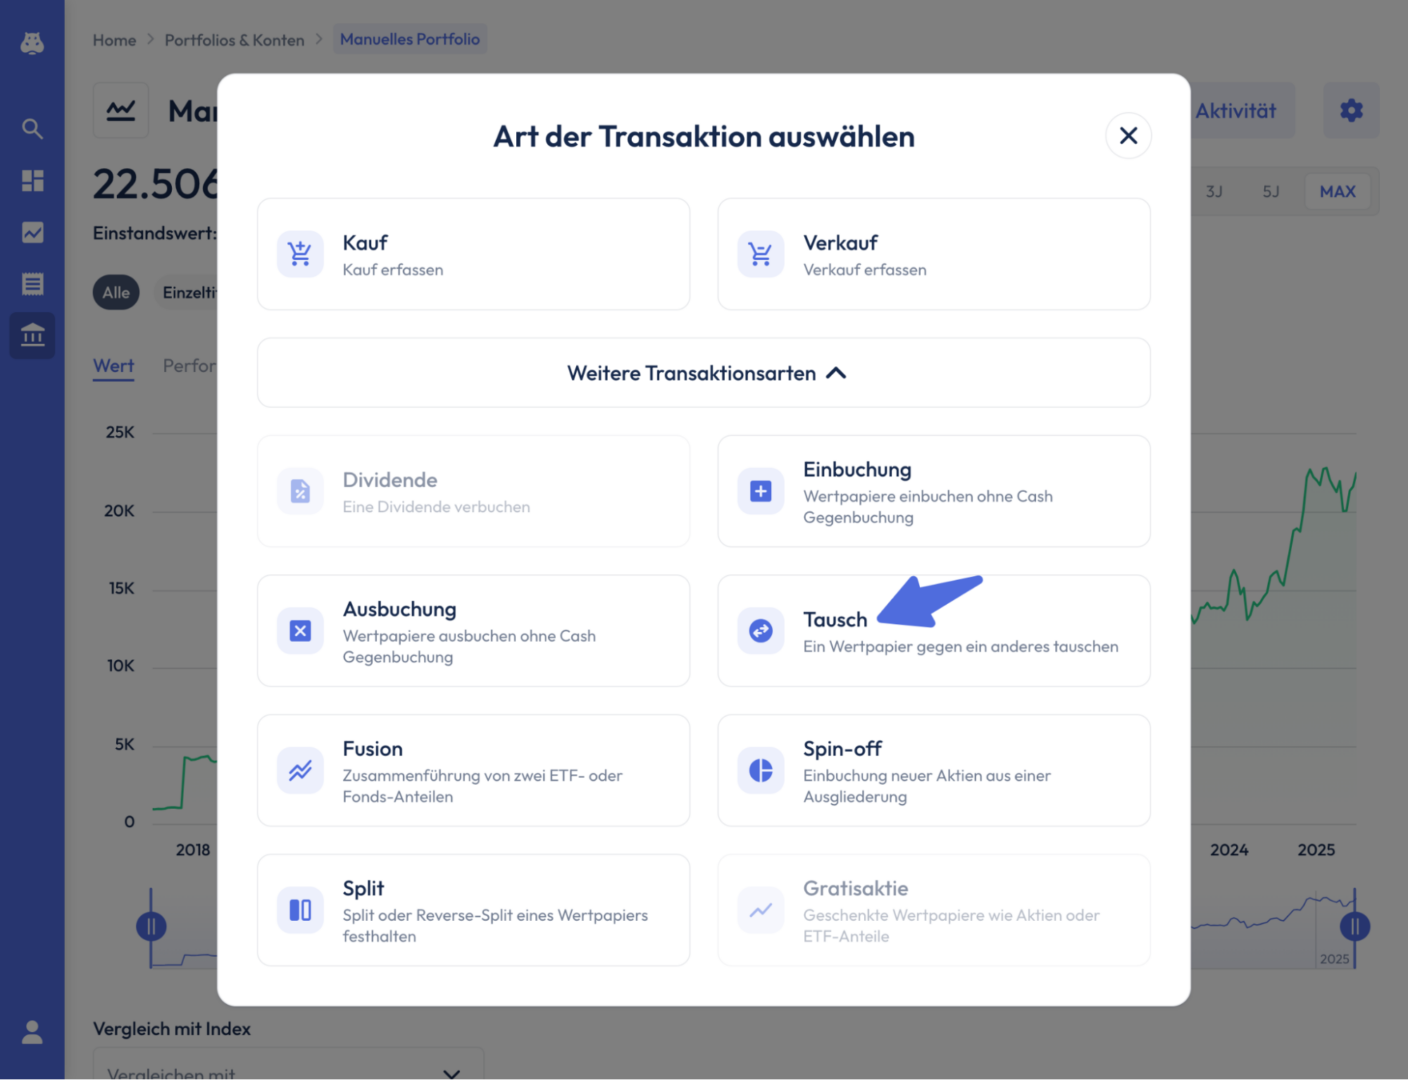
Task: Open the dashboard grid icon in sidebar
Action: tap(32, 180)
